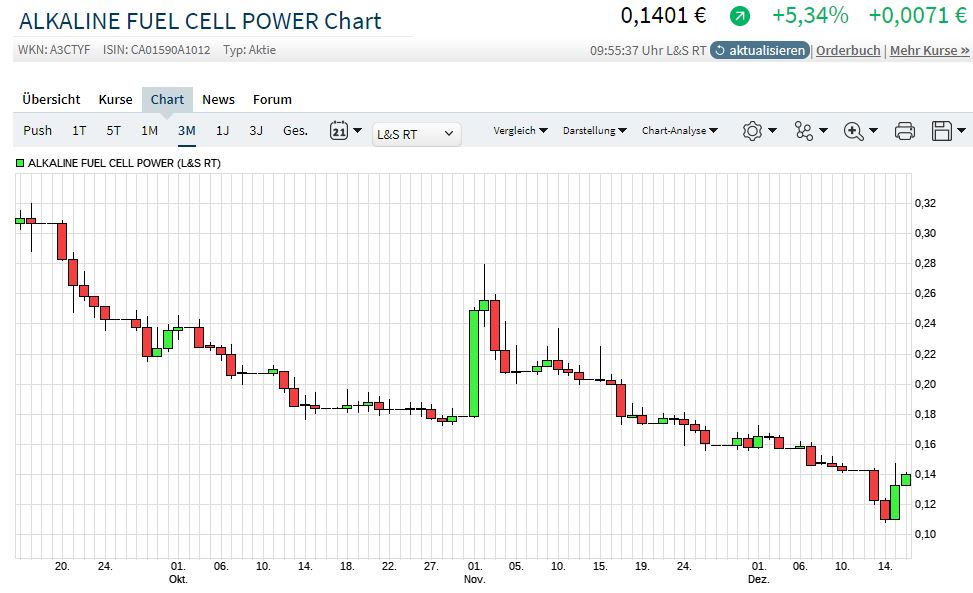This screenshot has height=593, width=973.
Task: Open dropdown arrow next to calendar icon
Action: tap(357, 130)
